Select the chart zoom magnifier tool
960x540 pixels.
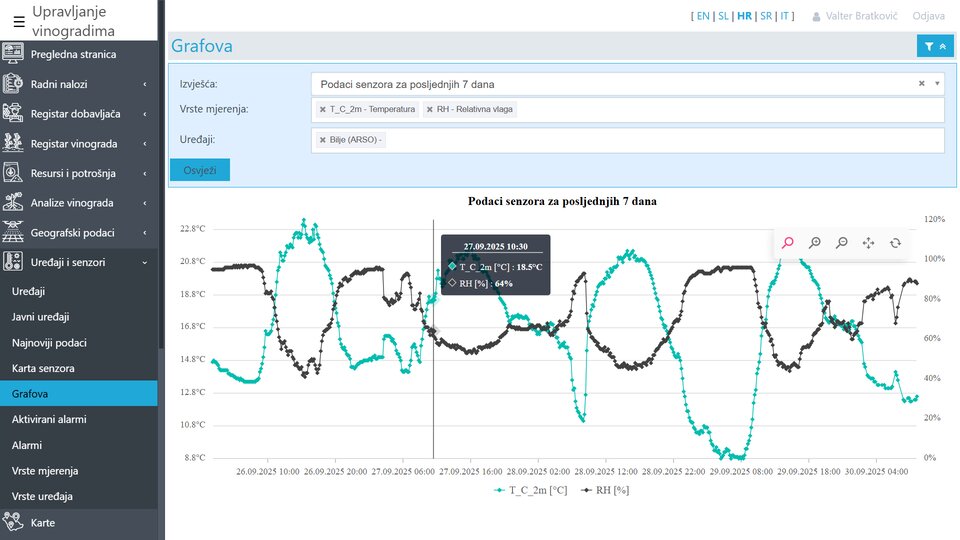click(x=788, y=243)
